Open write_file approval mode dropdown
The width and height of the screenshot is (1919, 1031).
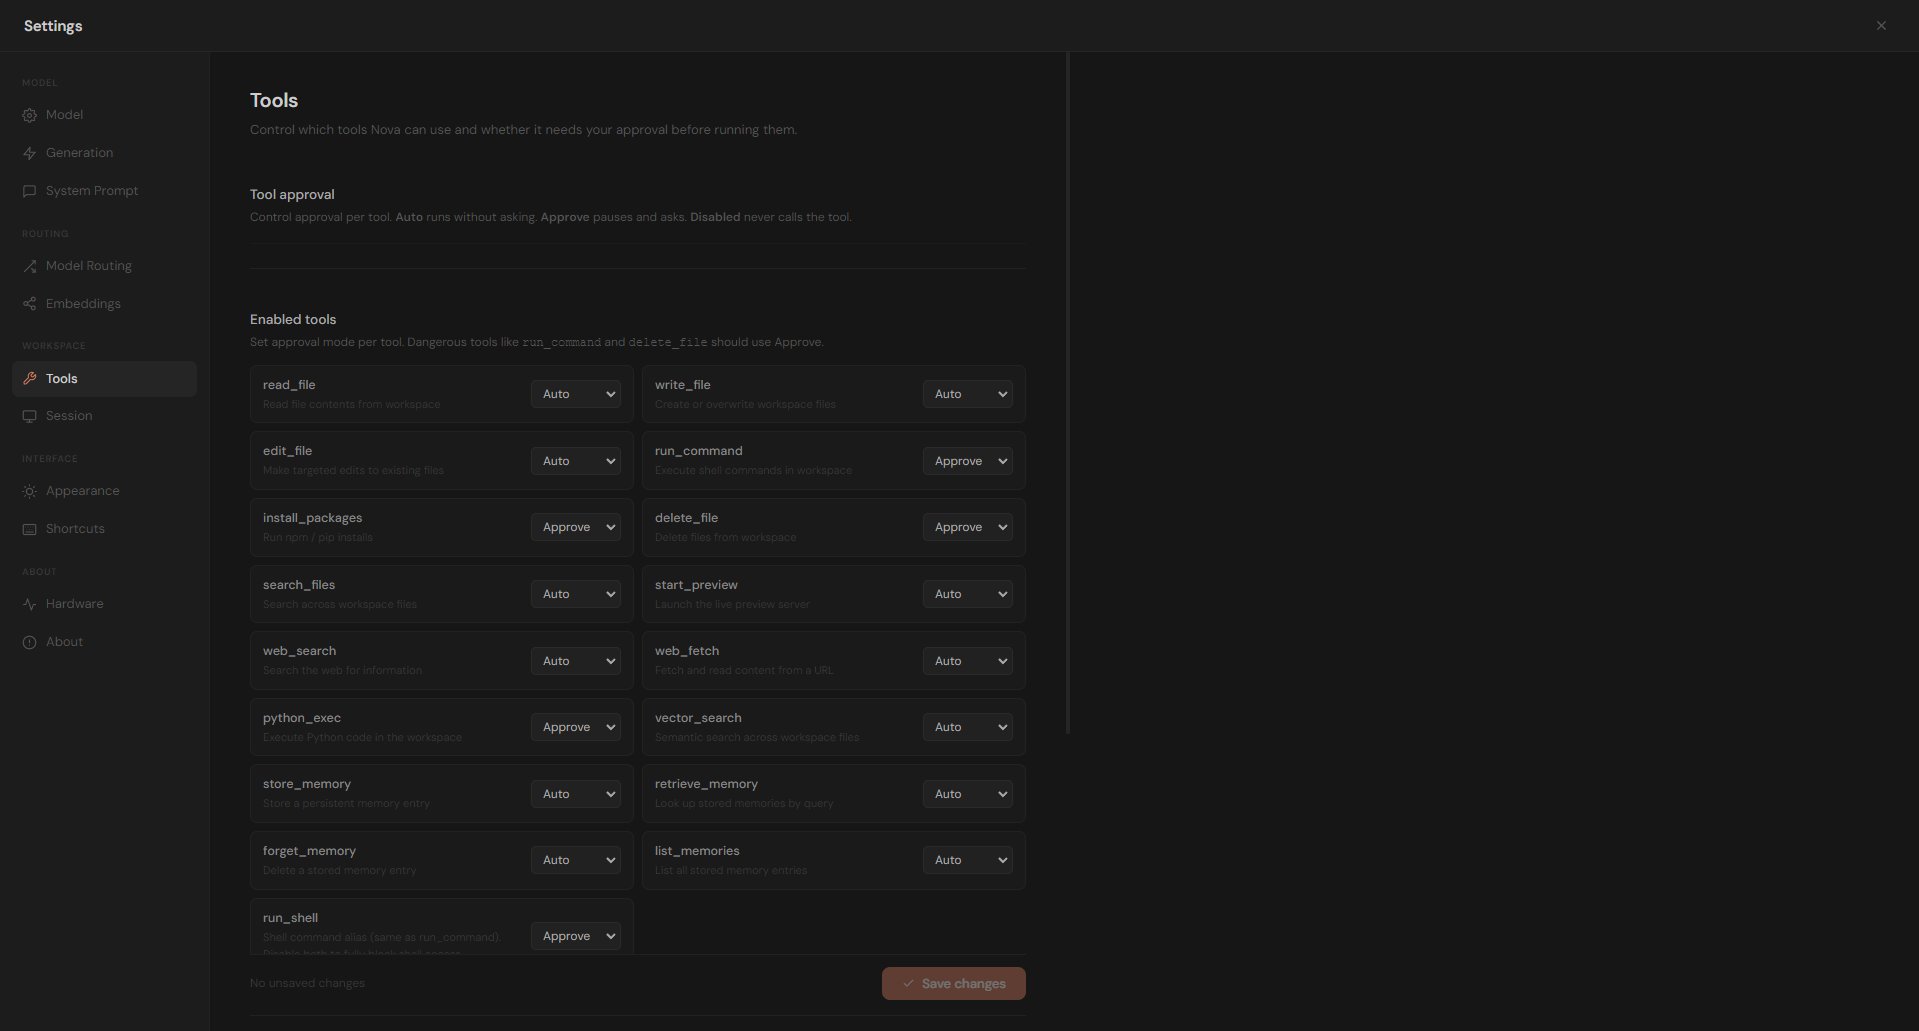pyautogui.click(x=968, y=394)
